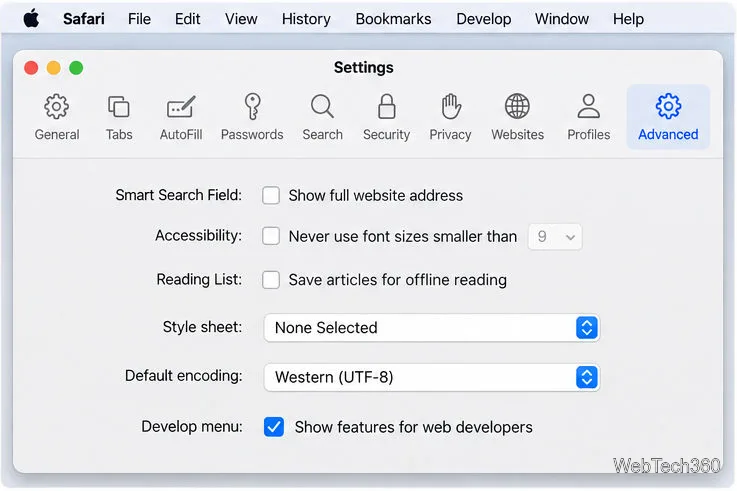Open the Default encoding popup menu
Viewport: 737px width, 491px height.
[431, 377]
